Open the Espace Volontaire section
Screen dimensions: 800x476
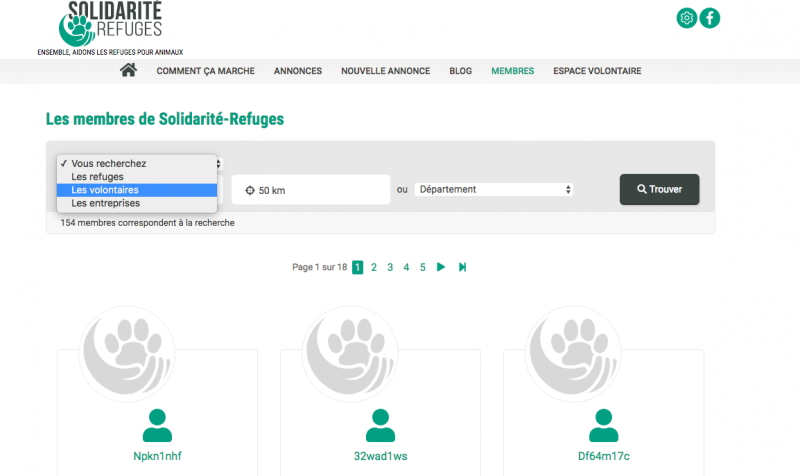(x=597, y=71)
